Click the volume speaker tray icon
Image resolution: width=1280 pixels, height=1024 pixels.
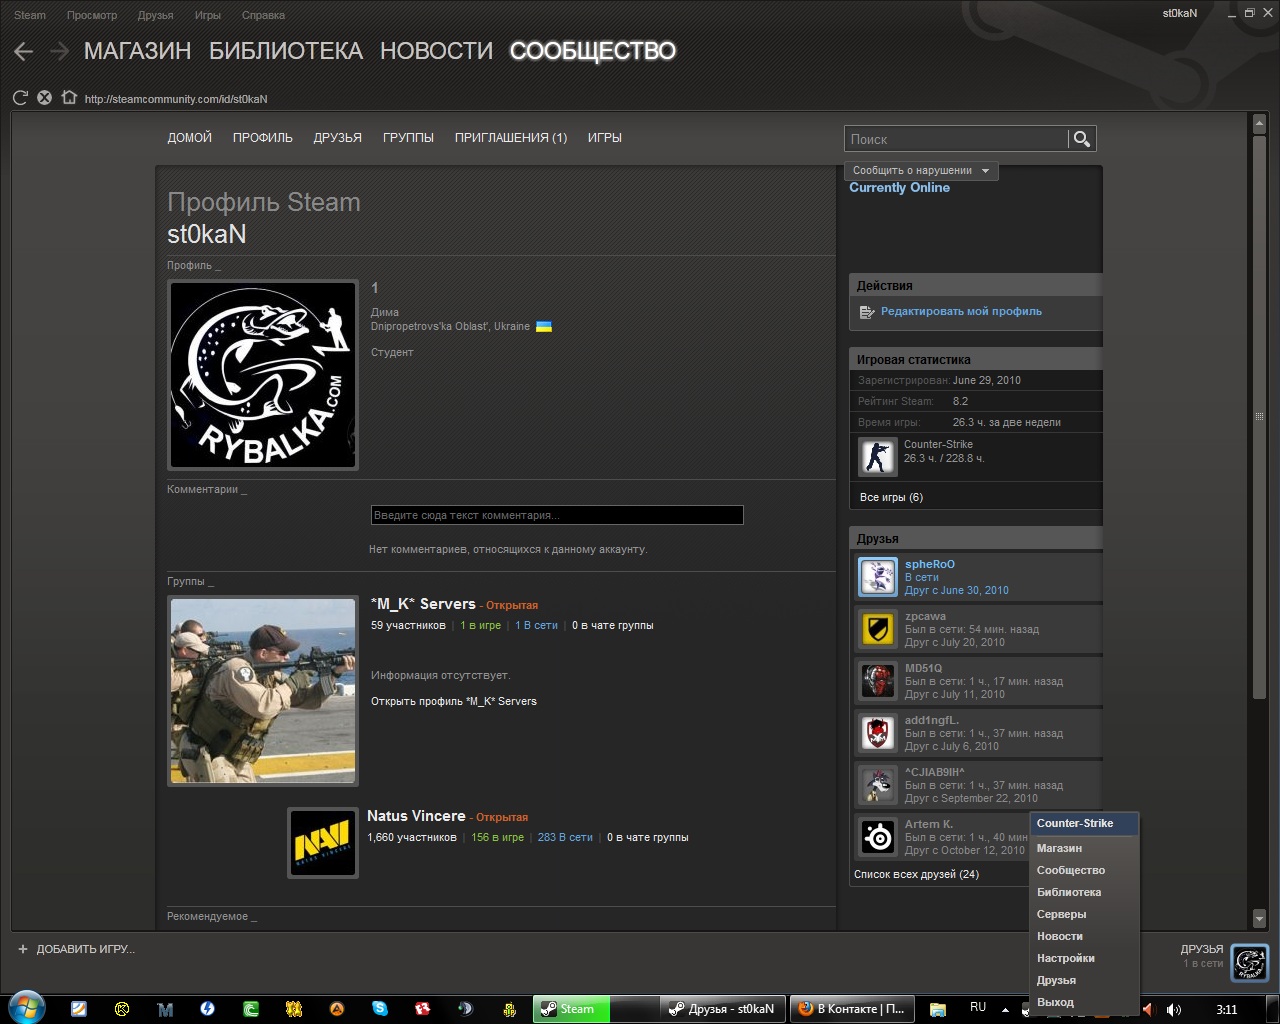point(1173,1009)
